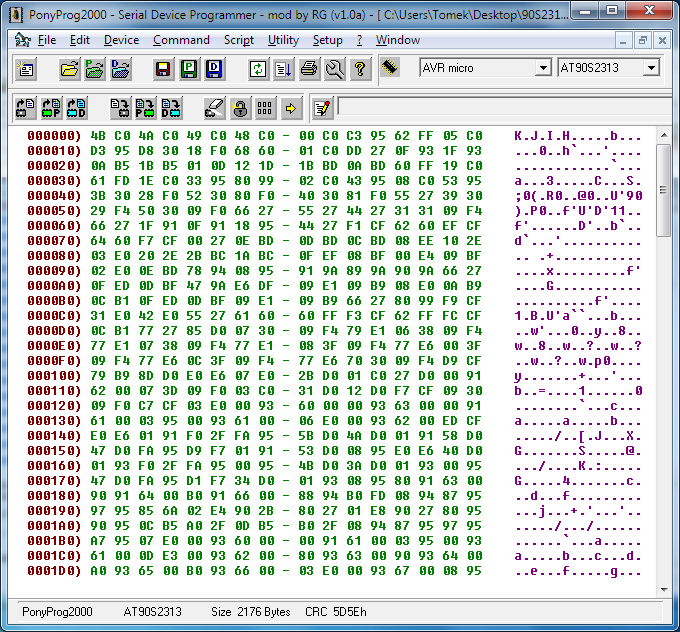Viewport: 680px width, 632px height.
Task: Save program (FLASH) file green floppy
Action: coord(189,69)
